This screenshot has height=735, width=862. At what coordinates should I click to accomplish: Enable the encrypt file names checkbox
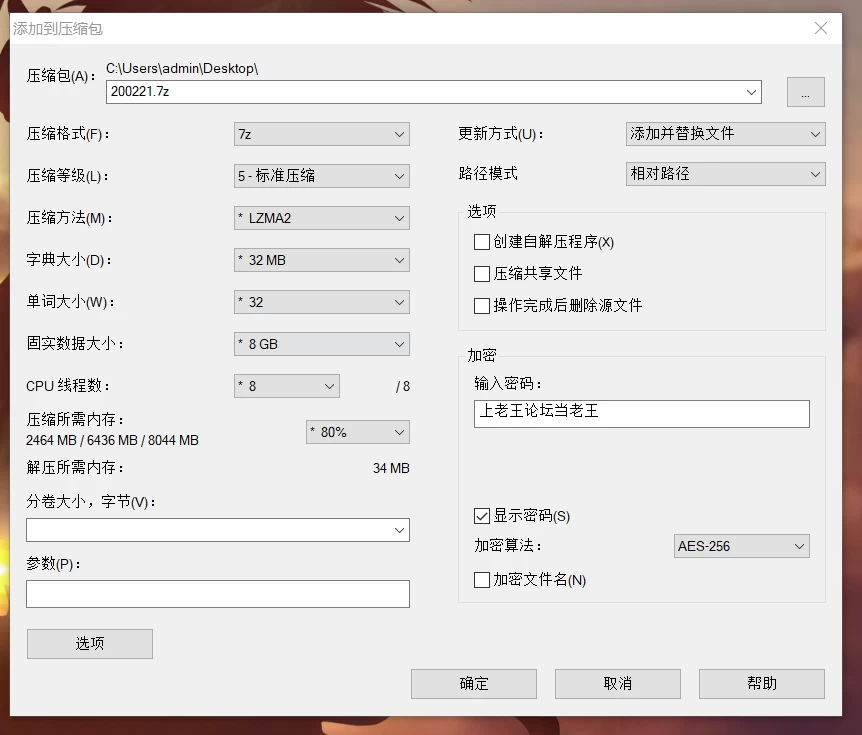pyautogui.click(x=482, y=580)
